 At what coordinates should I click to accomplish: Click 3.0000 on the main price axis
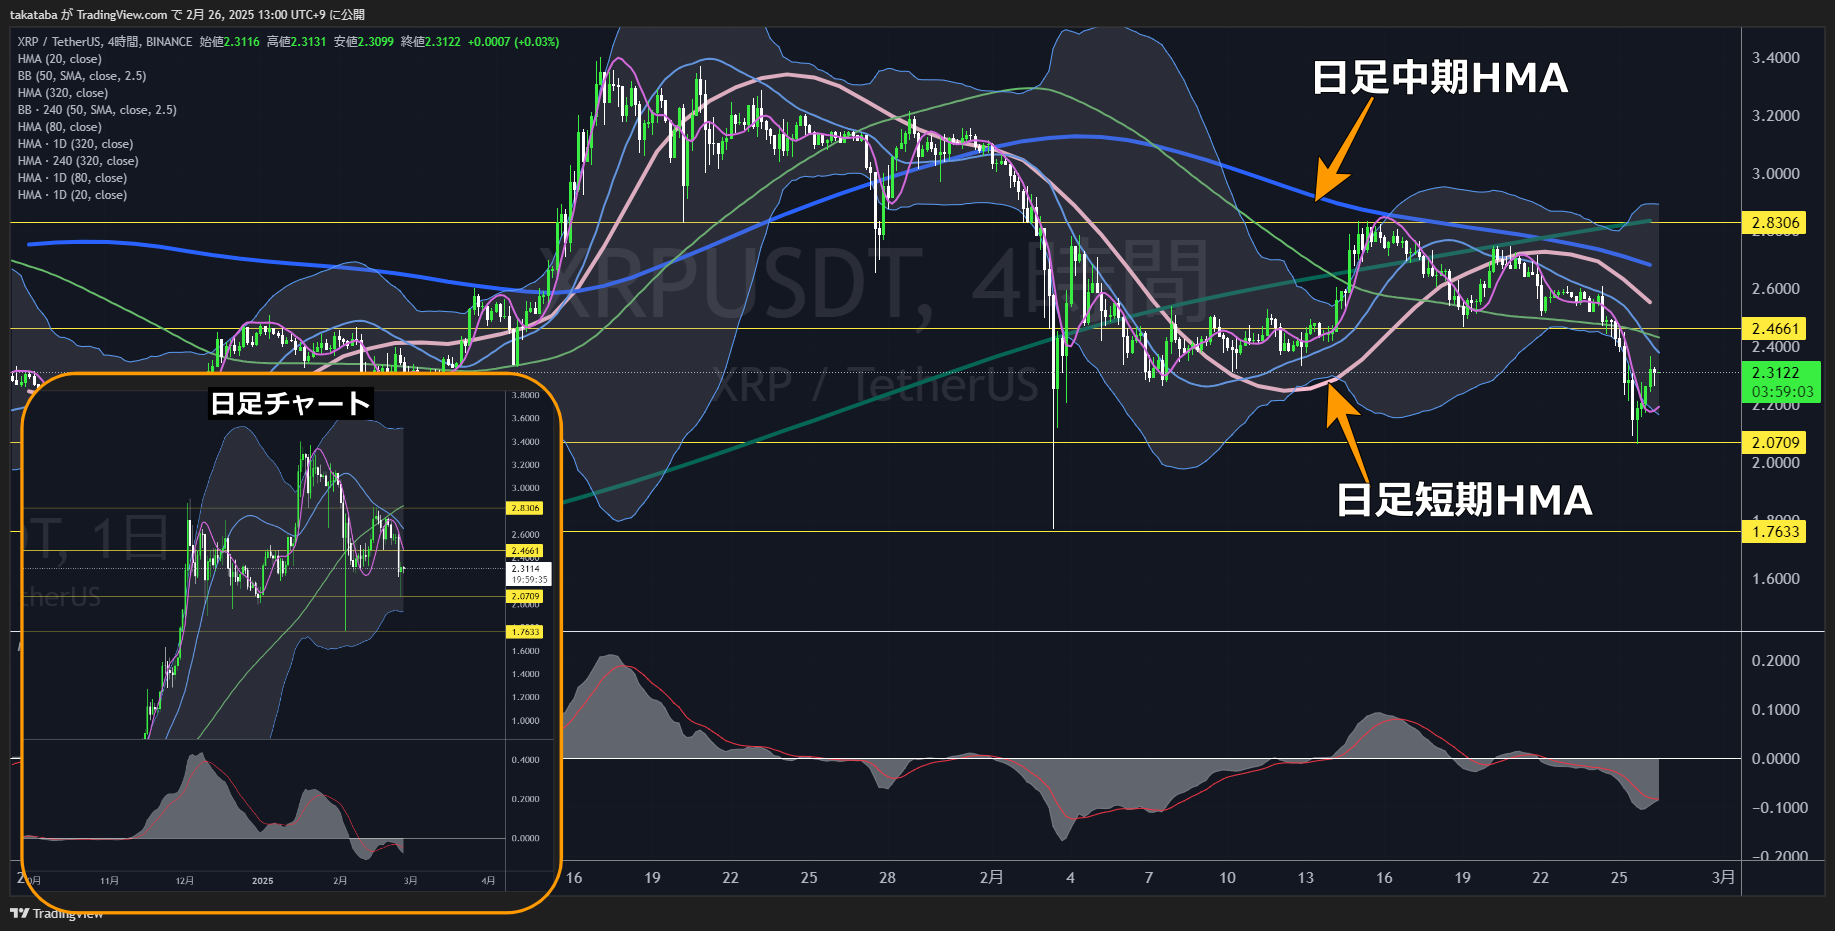coord(1775,174)
